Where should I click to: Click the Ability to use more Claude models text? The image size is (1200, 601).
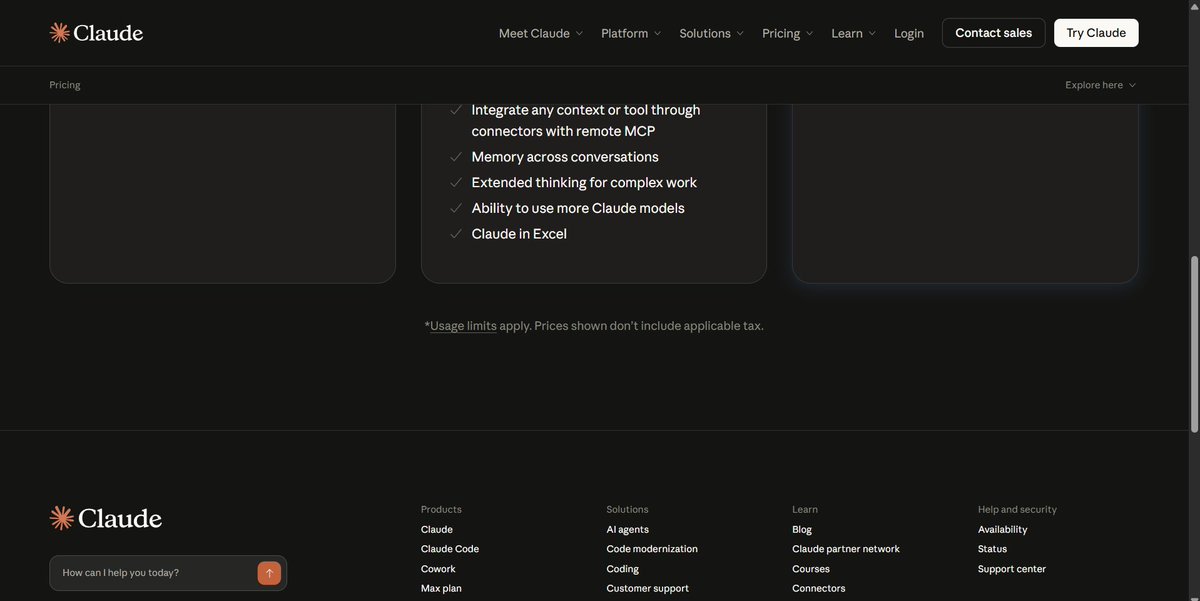click(x=578, y=208)
